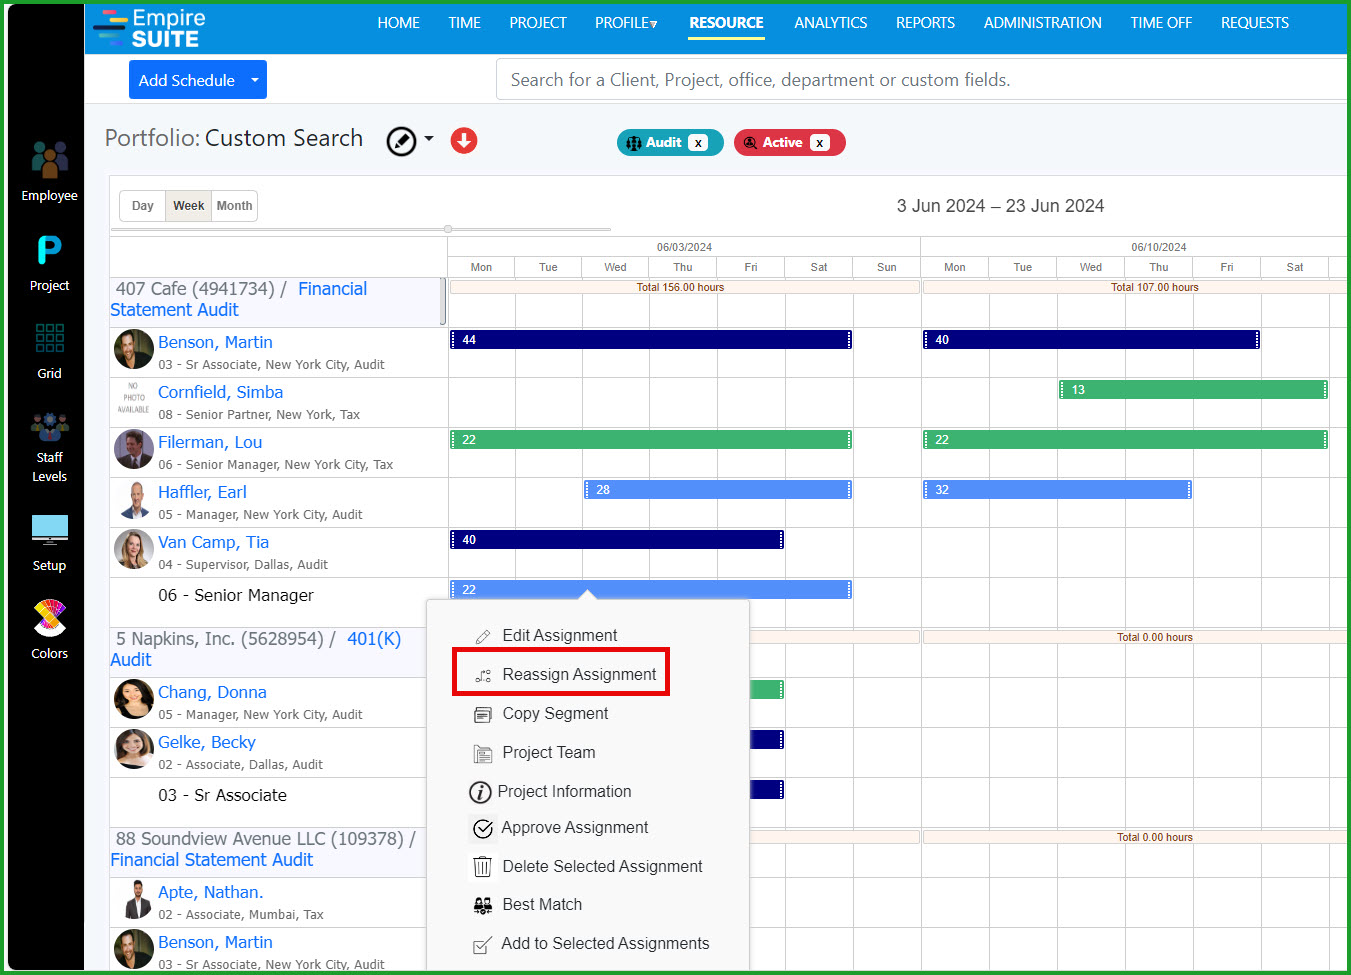Open Donna Chang's employee link
Viewport: 1351px width, 975px height.
(x=212, y=692)
